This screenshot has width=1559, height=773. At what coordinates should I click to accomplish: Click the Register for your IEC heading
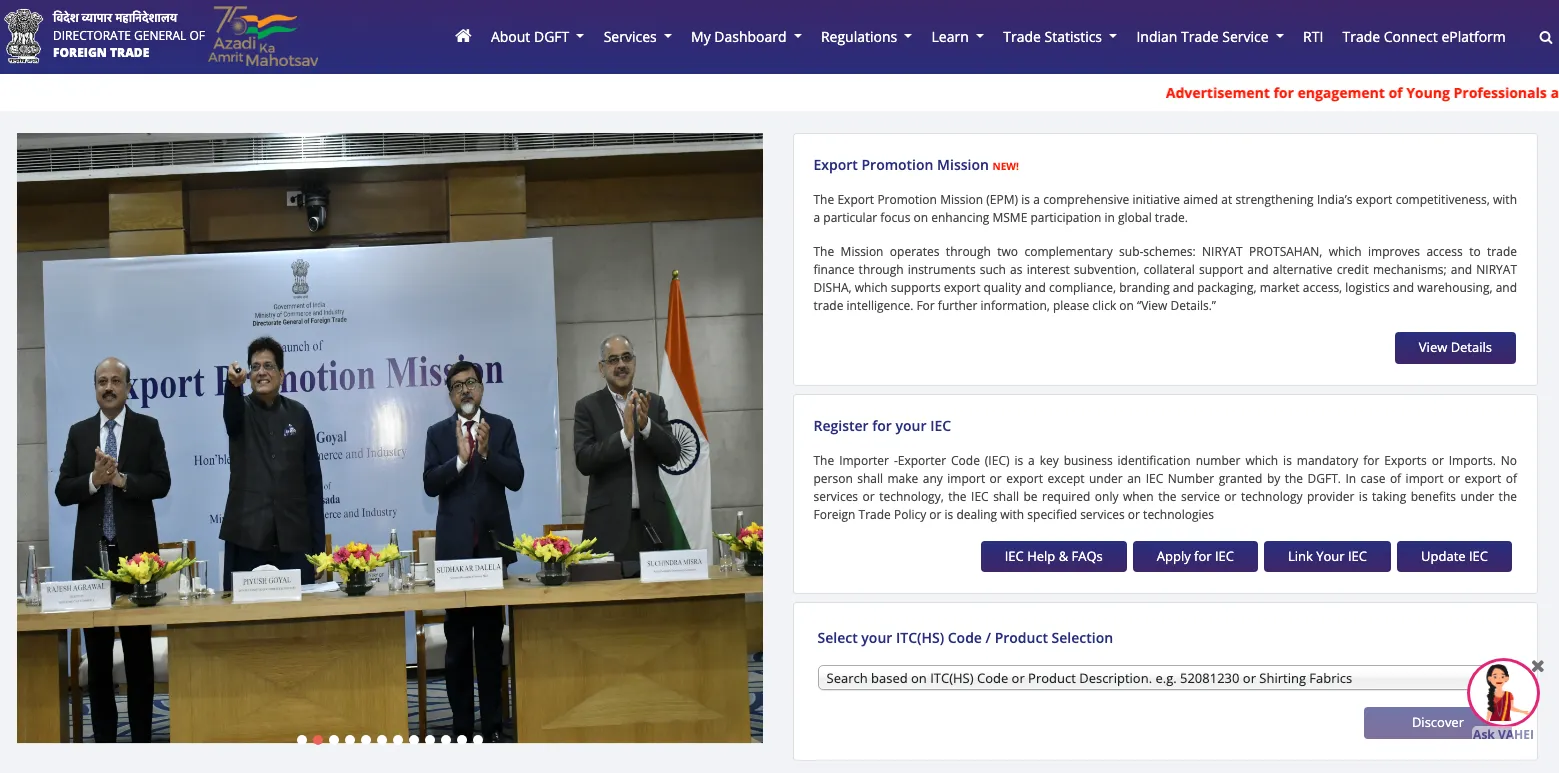(882, 426)
